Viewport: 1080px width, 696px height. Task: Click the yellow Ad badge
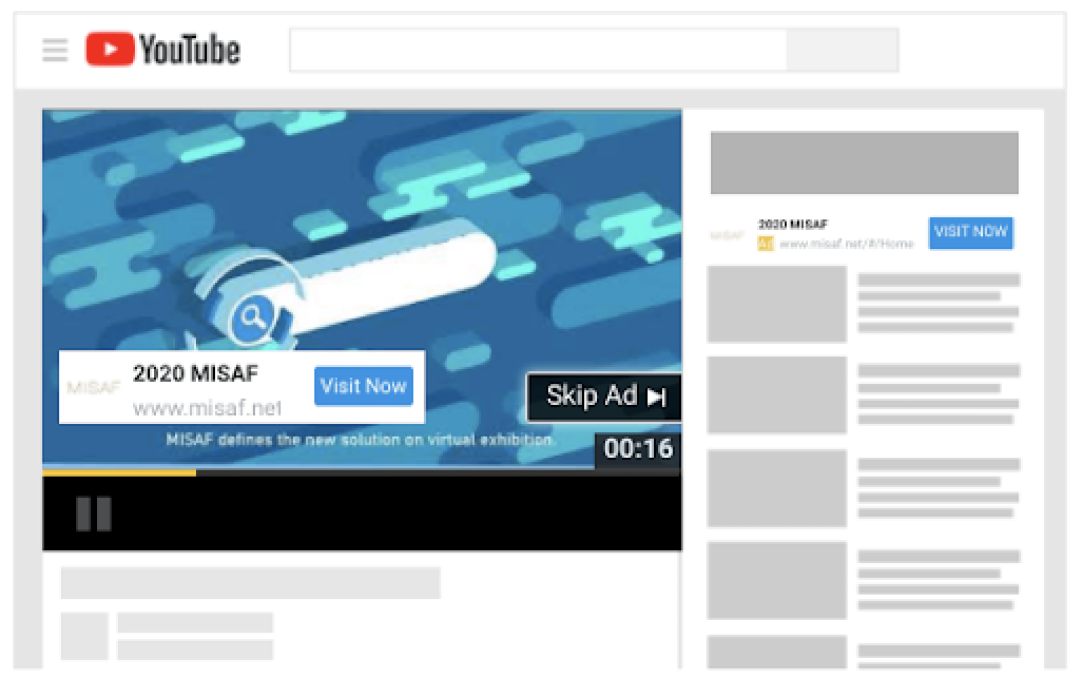point(765,244)
